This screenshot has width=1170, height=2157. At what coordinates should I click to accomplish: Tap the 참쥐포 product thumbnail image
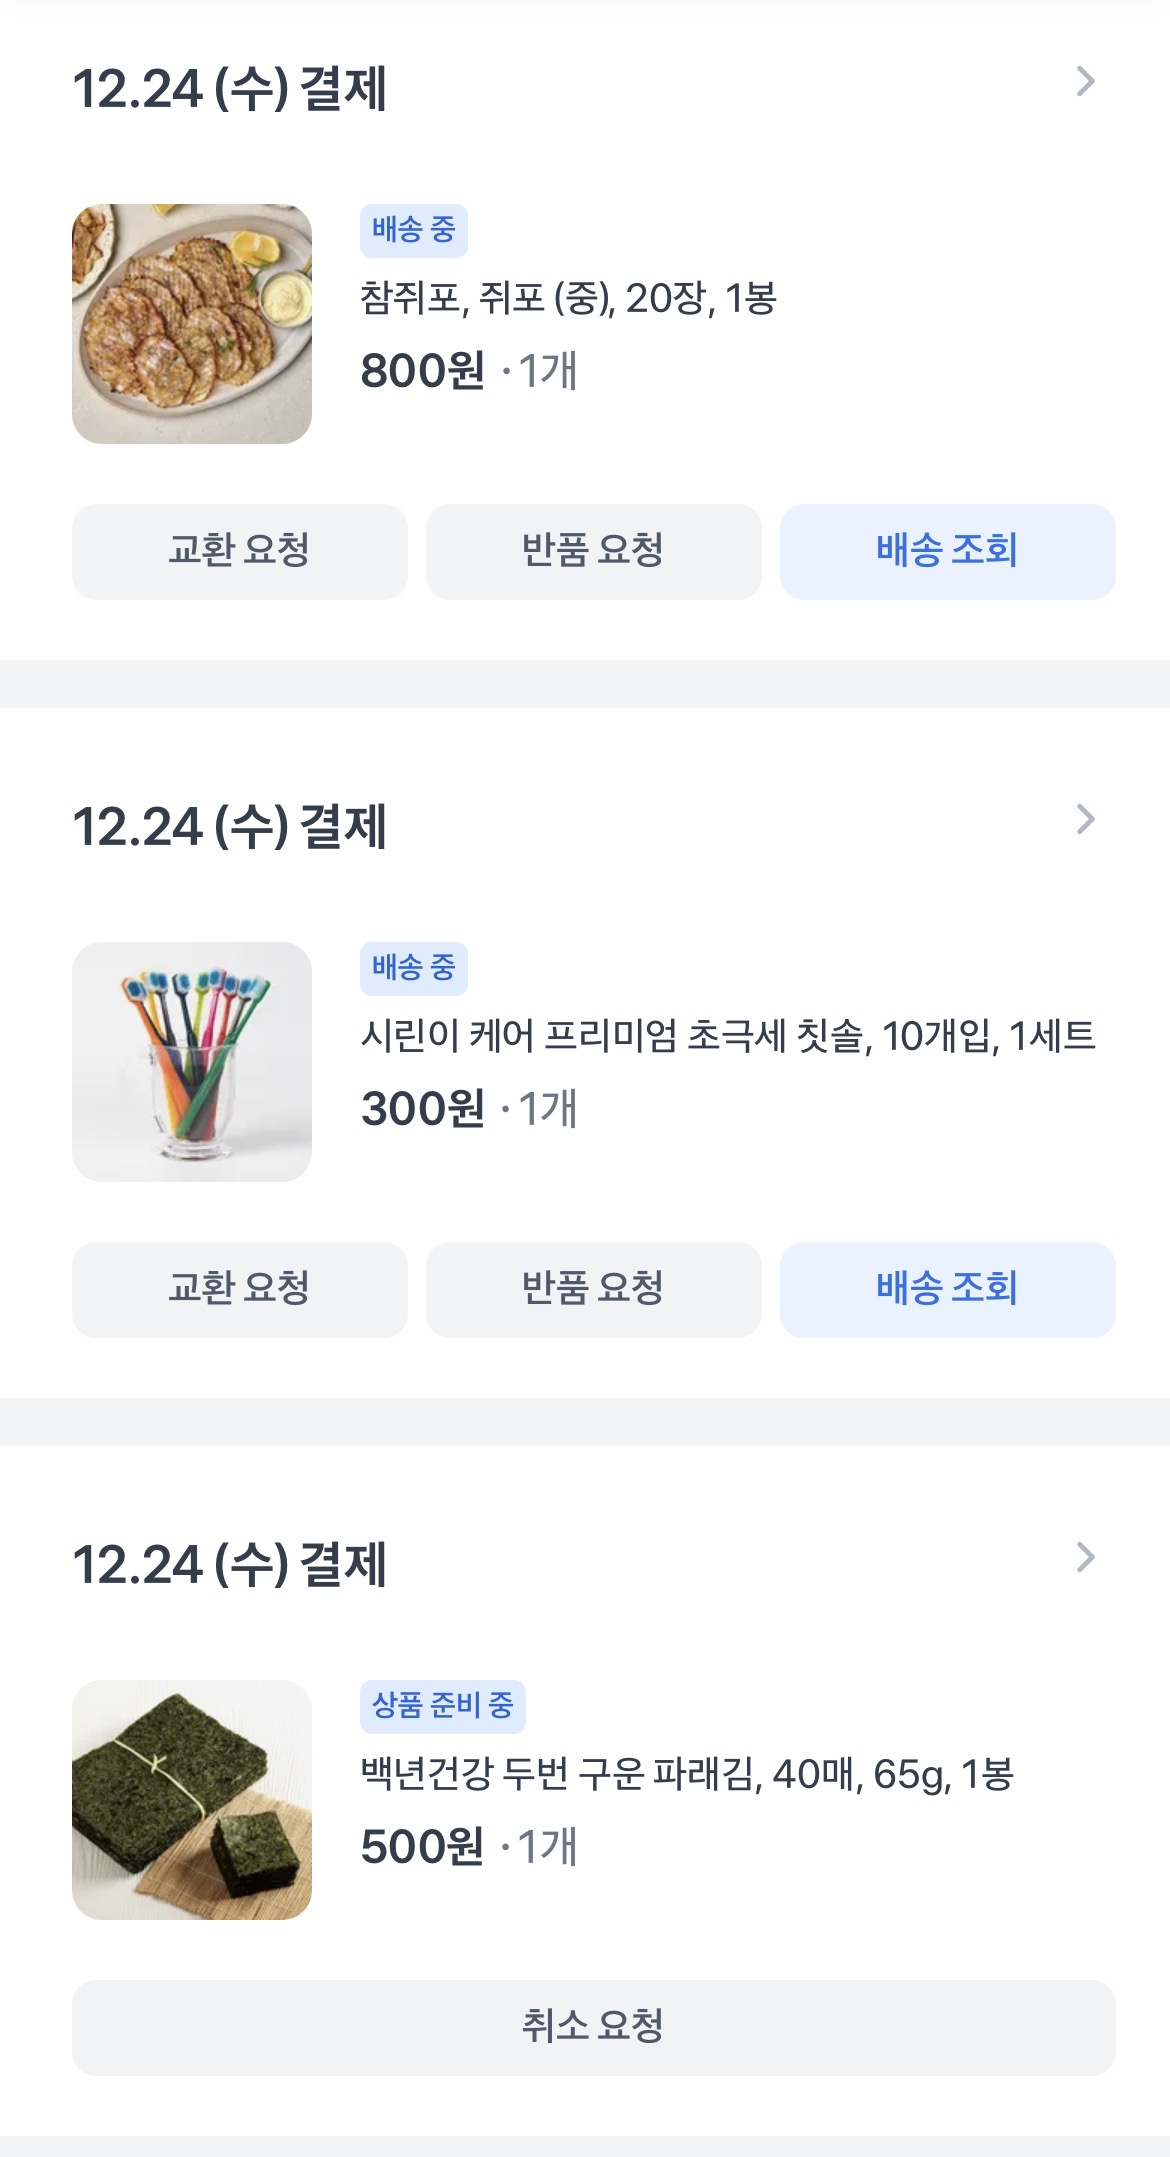coord(192,324)
